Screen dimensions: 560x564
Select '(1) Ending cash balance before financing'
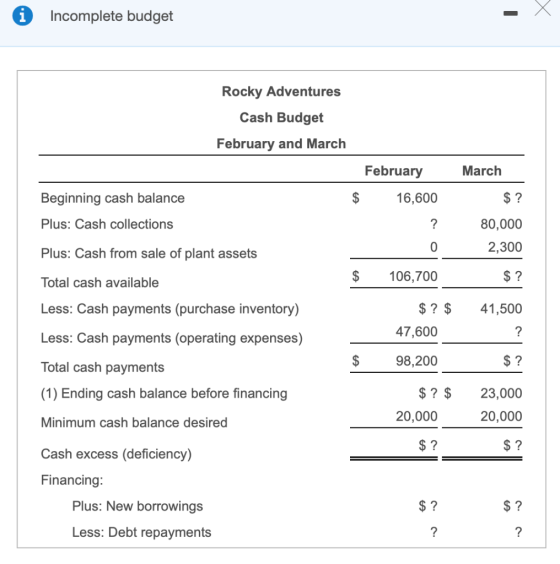tap(164, 394)
